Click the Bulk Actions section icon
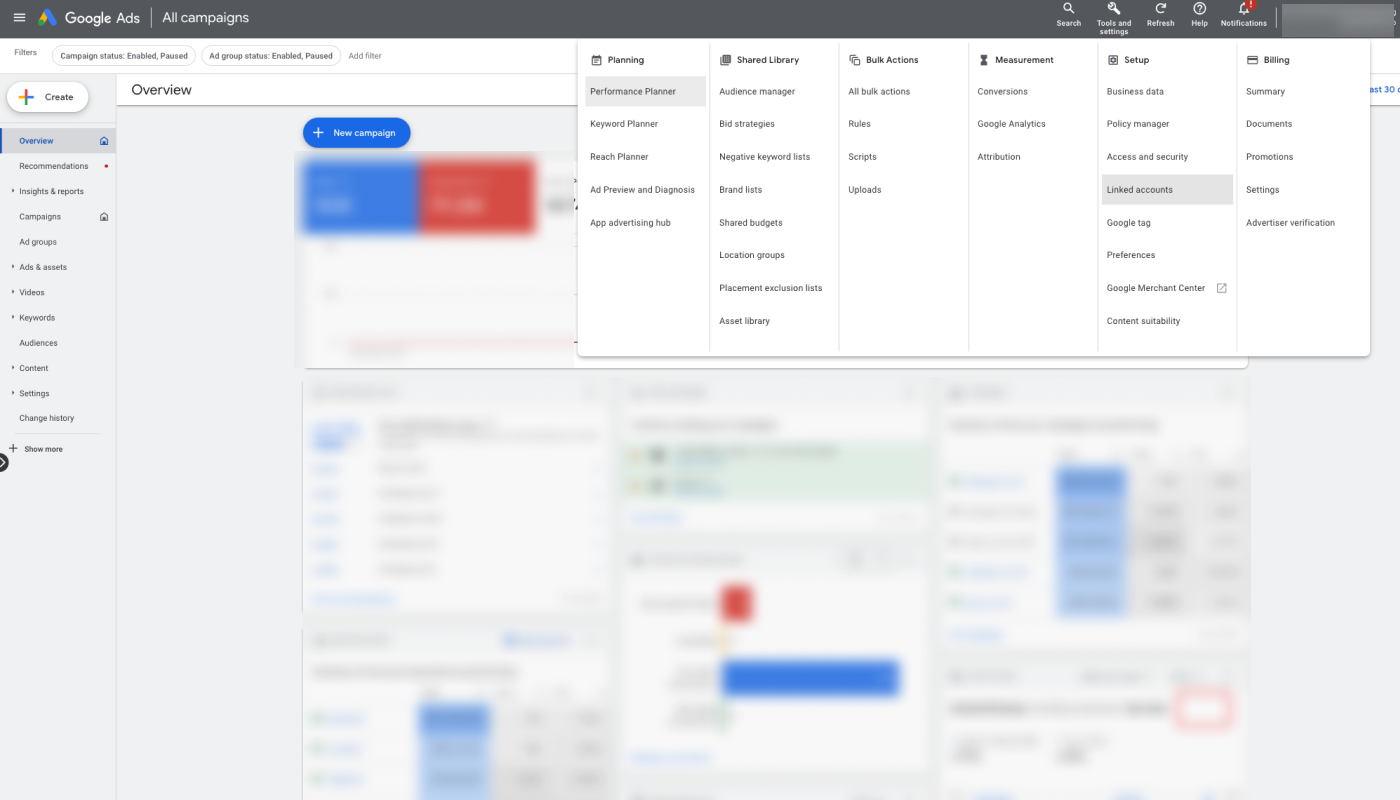This screenshot has width=1400, height=800. click(x=854, y=60)
